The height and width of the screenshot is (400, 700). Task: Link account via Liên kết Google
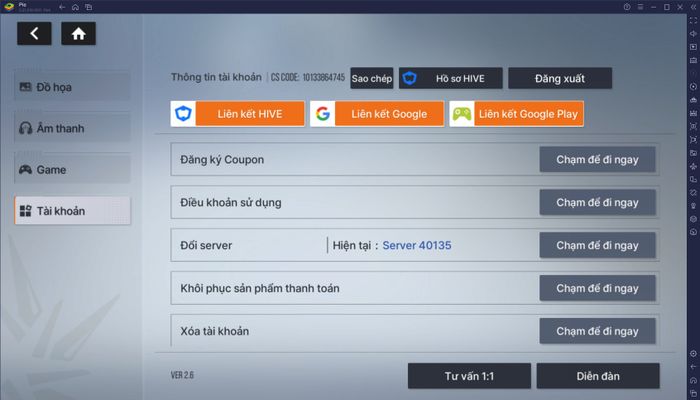pos(377,114)
